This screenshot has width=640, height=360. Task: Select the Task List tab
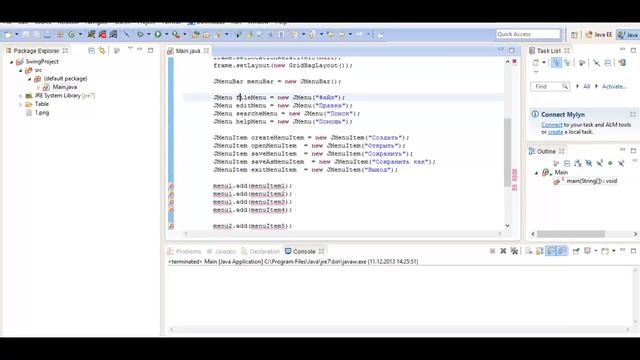pyautogui.click(x=549, y=51)
